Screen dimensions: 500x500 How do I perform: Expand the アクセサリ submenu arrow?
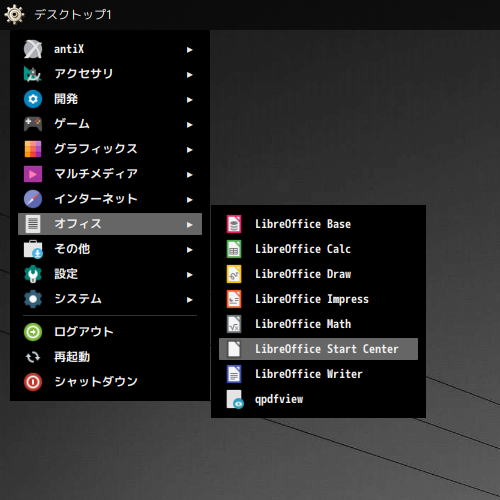[x=189, y=75]
